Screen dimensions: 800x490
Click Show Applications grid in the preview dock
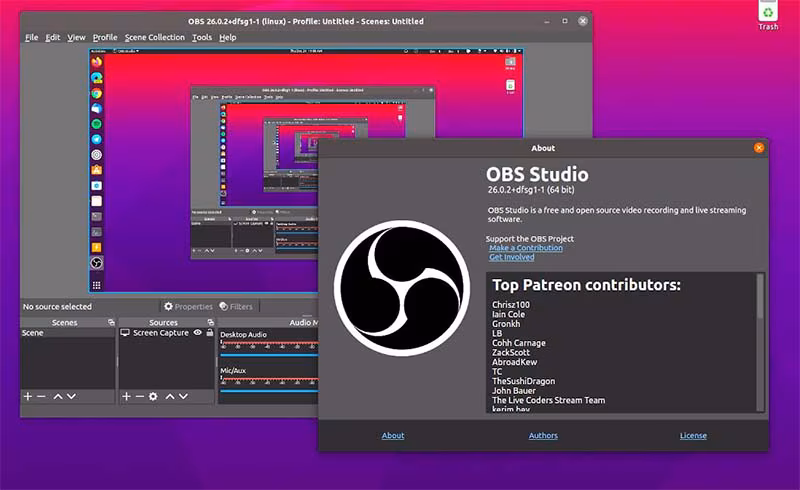[x=96, y=285]
